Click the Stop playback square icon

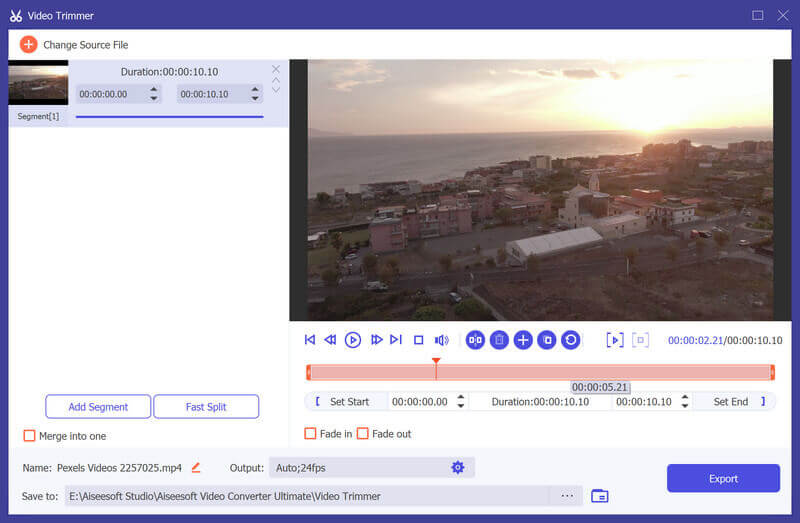(x=419, y=340)
